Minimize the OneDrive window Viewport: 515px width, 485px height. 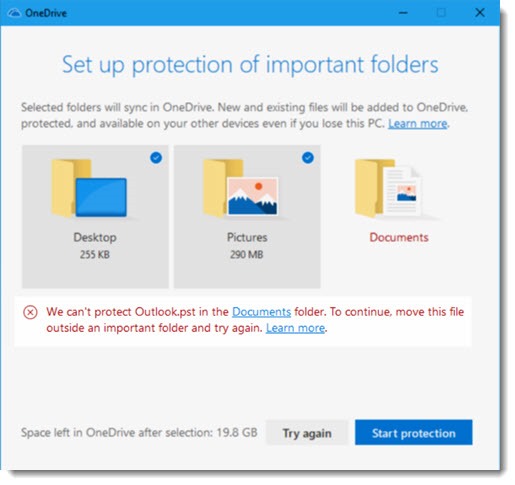[x=403, y=13]
